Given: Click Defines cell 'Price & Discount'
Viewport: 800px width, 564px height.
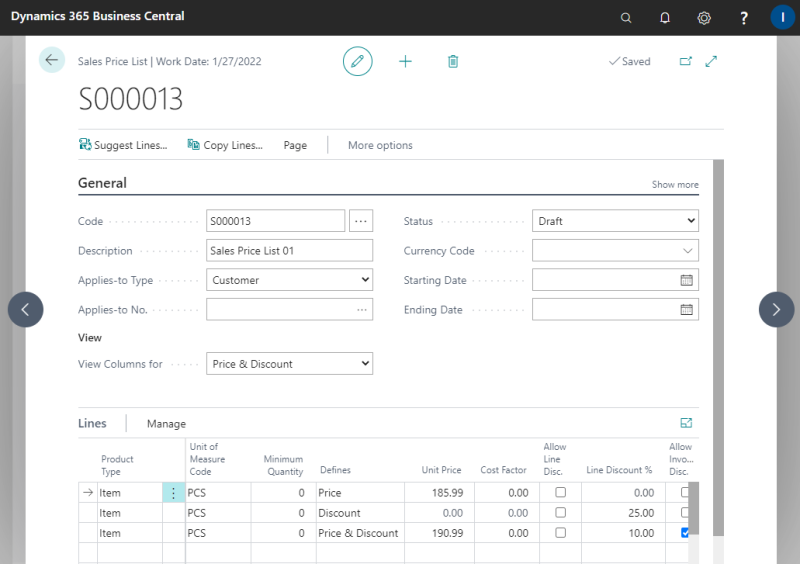Looking at the screenshot, I should (x=360, y=533).
